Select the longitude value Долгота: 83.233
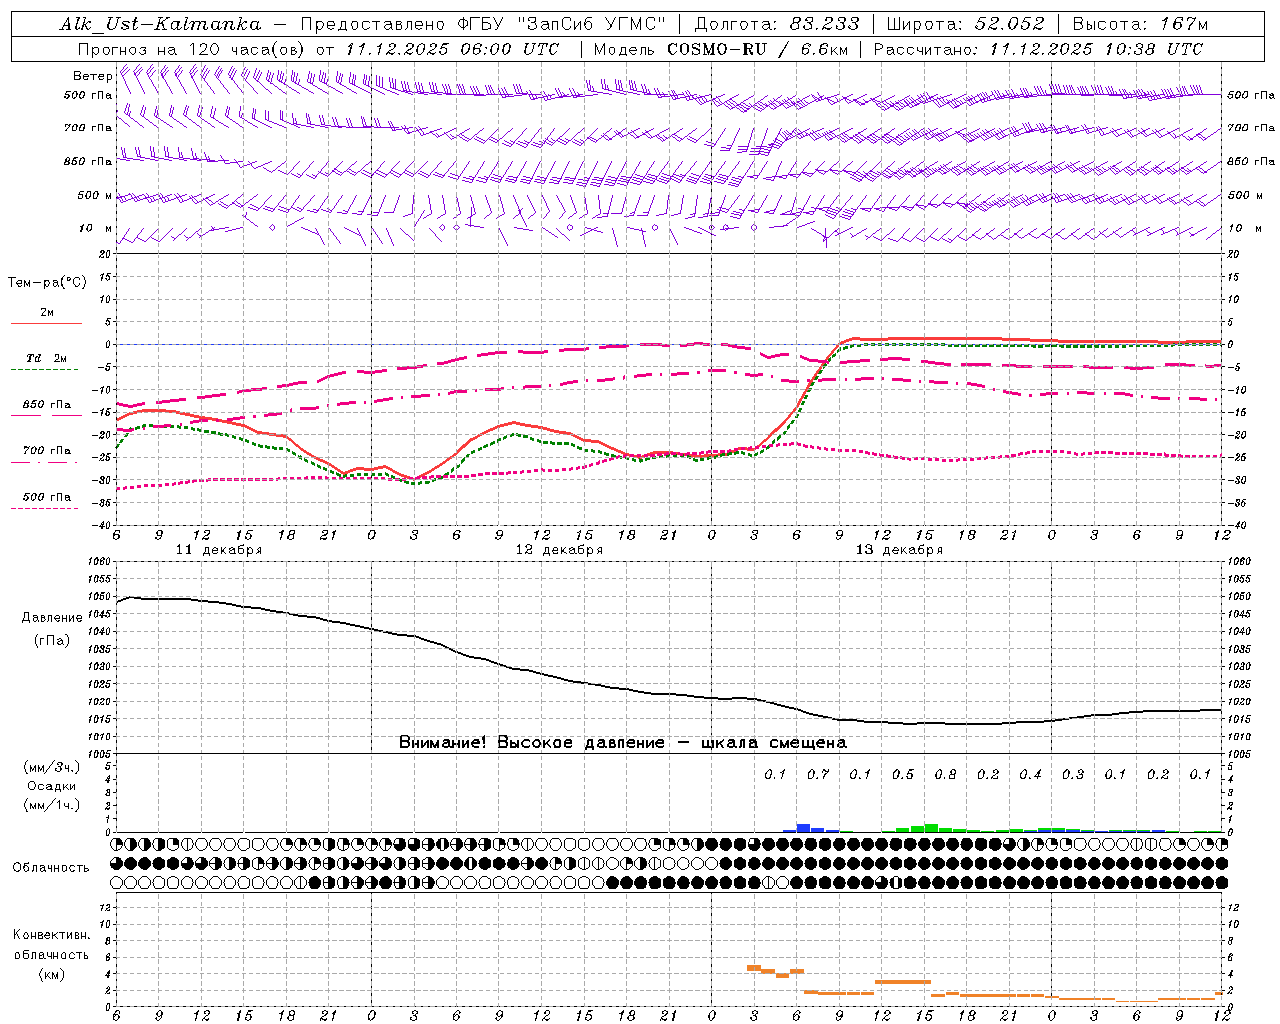The image size is (1280, 1024). coord(777,24)
